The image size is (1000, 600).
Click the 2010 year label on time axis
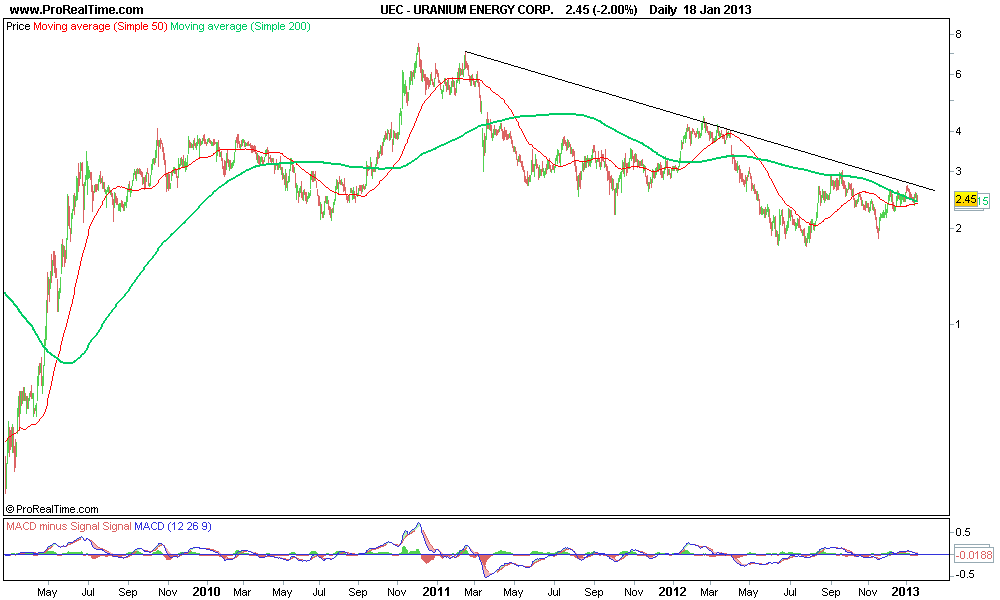click(206, 592)
